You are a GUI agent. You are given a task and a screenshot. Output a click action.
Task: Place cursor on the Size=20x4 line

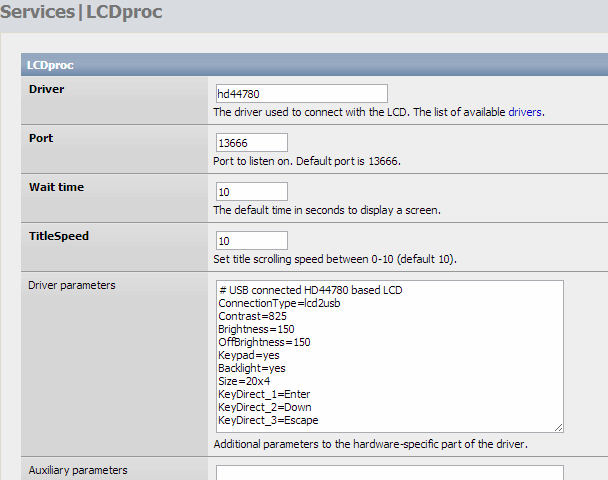(x=244, y=381)
